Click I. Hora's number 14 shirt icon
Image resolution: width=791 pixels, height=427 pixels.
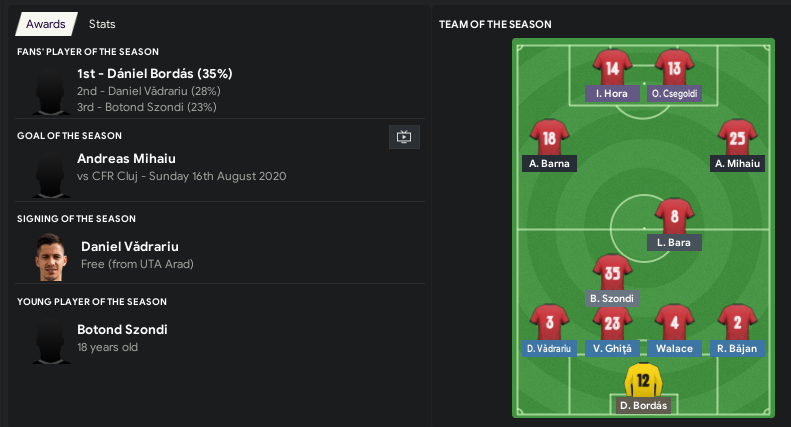[x=612, y=67]
